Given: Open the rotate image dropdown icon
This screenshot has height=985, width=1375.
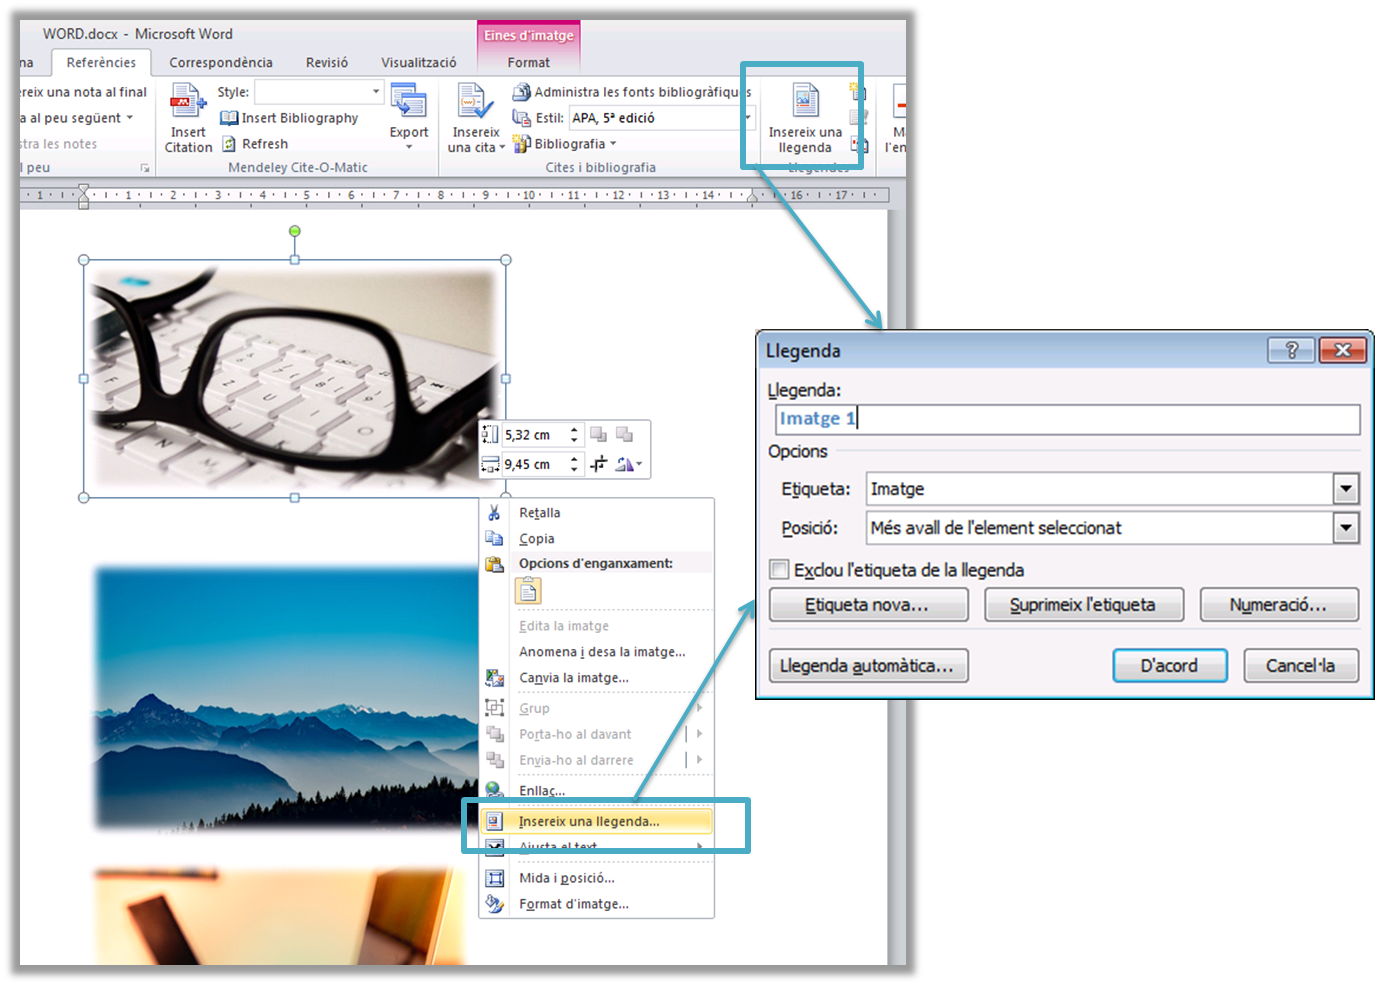Looking at the screenshot, I should pos(629,464).
